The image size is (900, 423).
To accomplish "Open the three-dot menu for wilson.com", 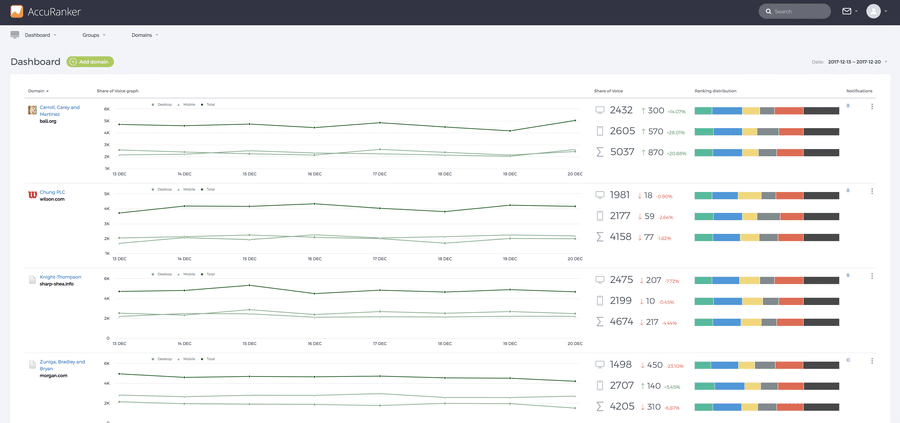I will tap(872, 191).
